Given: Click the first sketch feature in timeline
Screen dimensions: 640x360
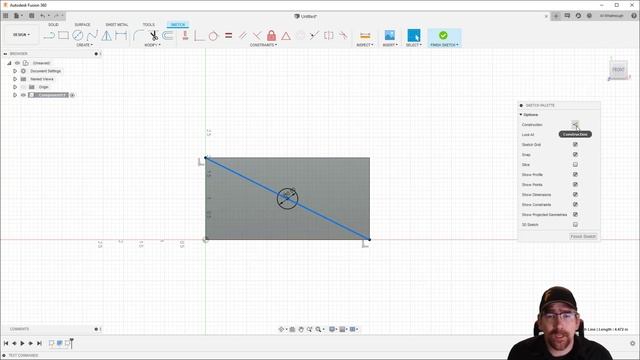Looking at the screenshot, I should click(x=52, y=343).
